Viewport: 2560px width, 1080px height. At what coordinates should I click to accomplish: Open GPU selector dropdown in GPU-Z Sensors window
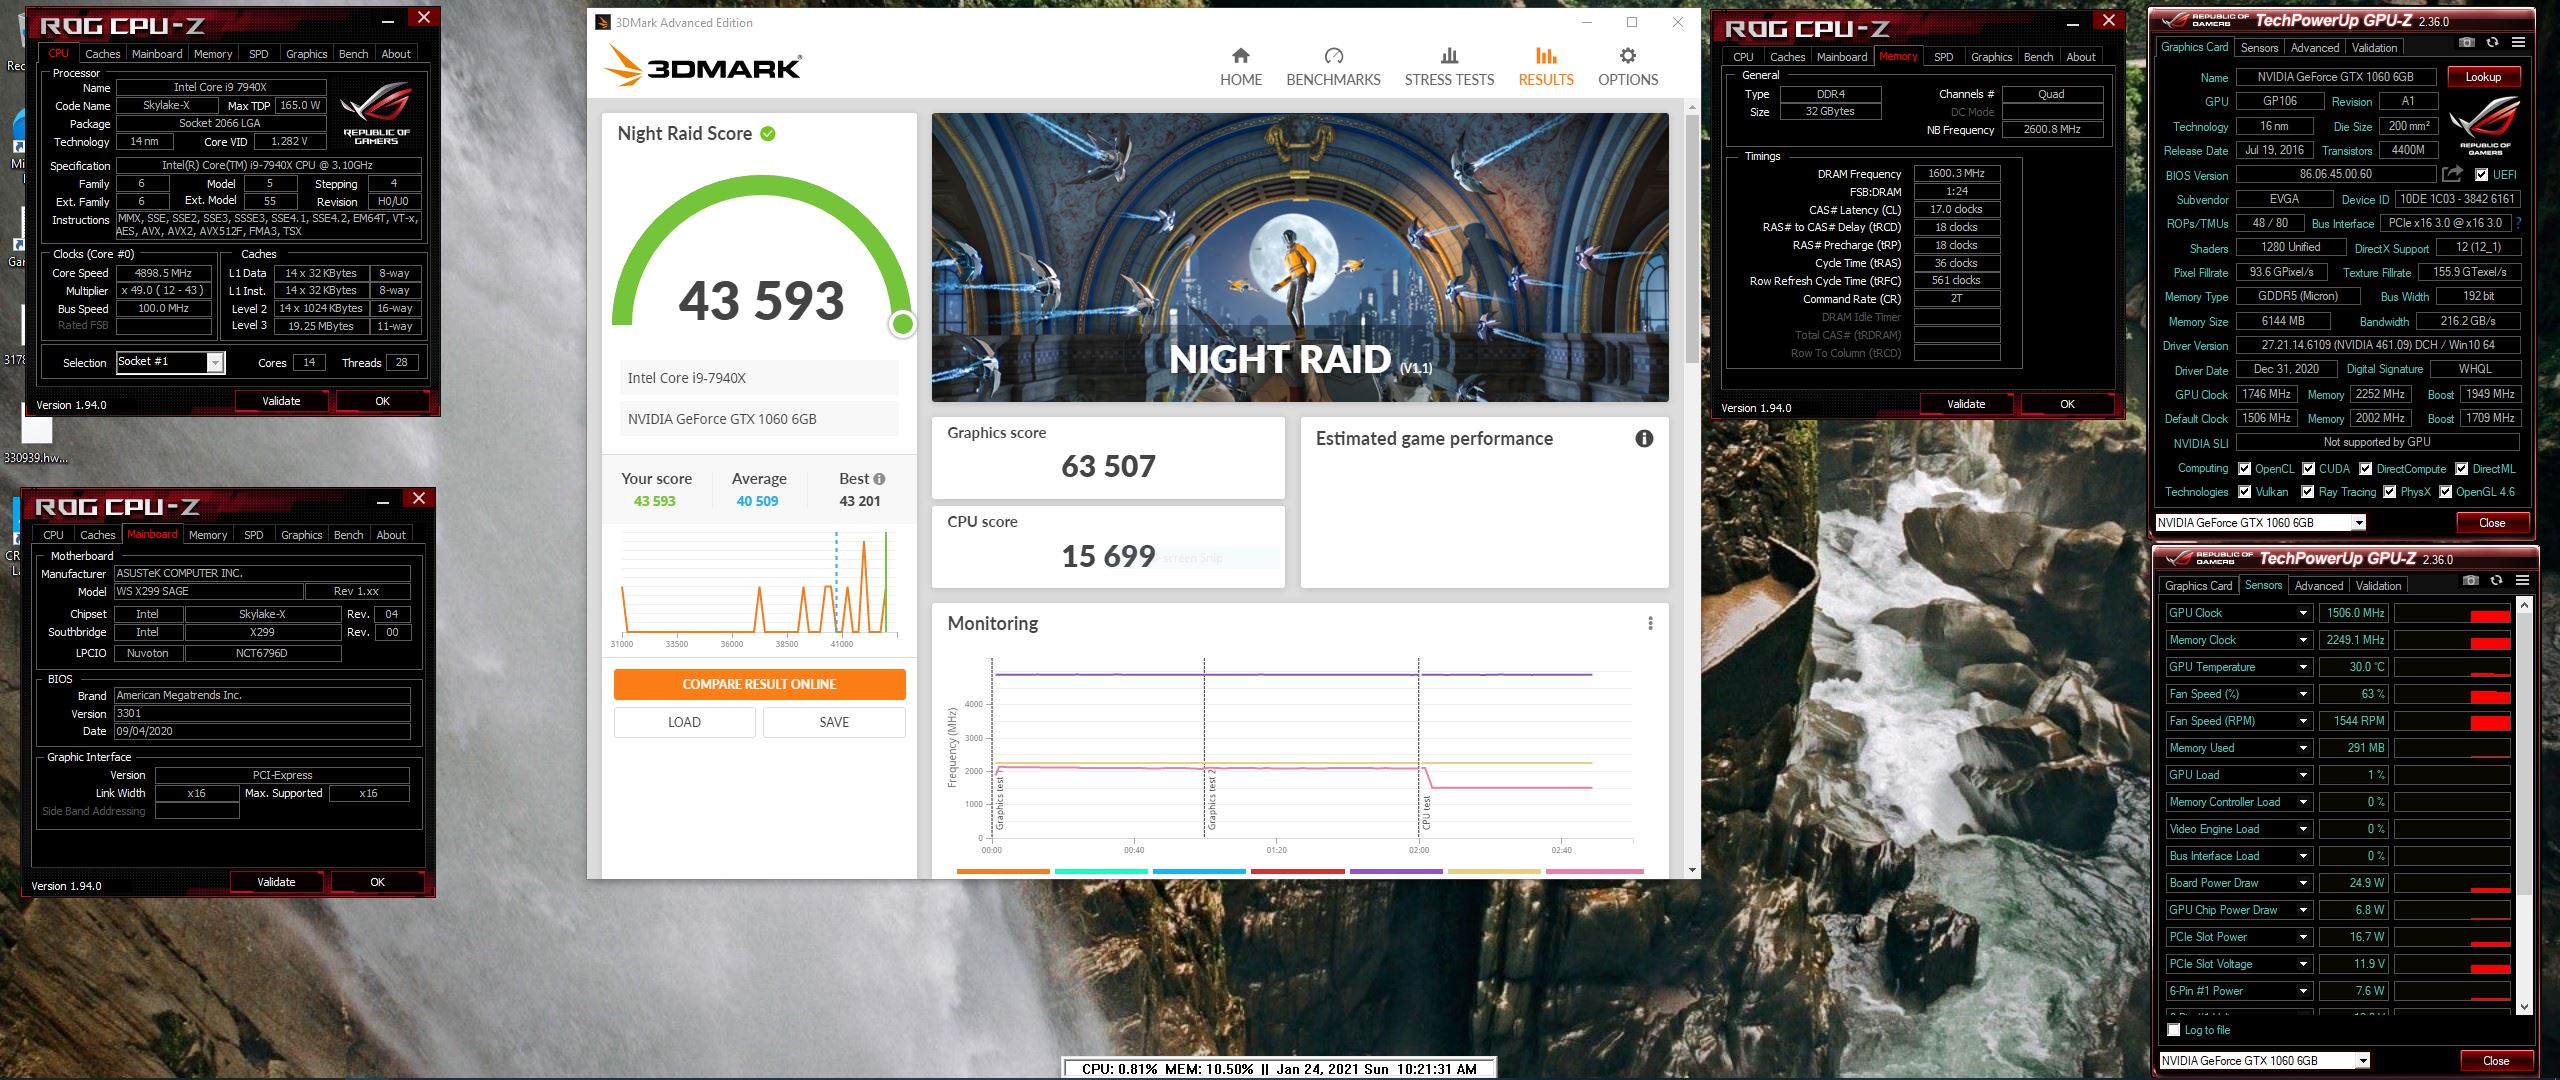[x=2362, y=1061]
